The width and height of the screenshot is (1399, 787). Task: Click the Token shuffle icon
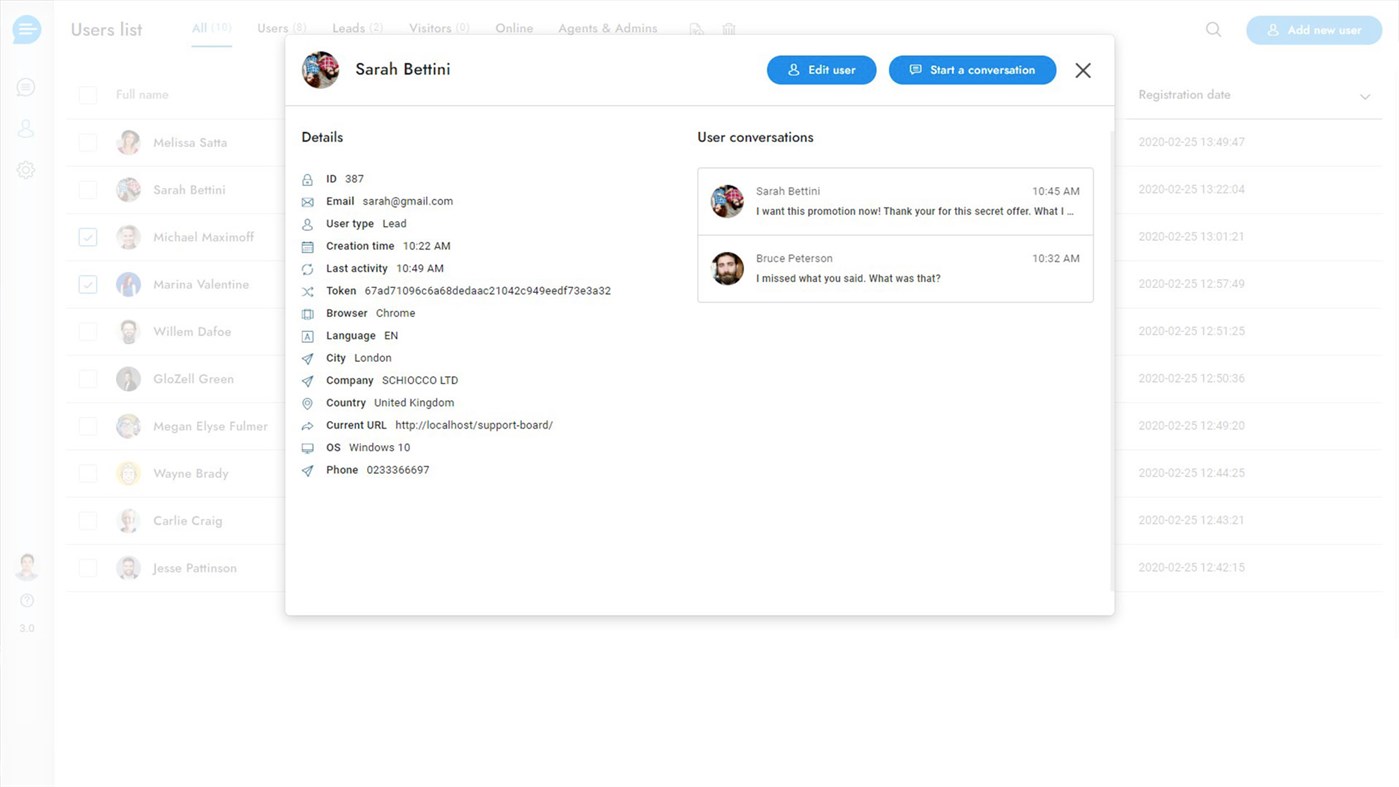(307, 292)
